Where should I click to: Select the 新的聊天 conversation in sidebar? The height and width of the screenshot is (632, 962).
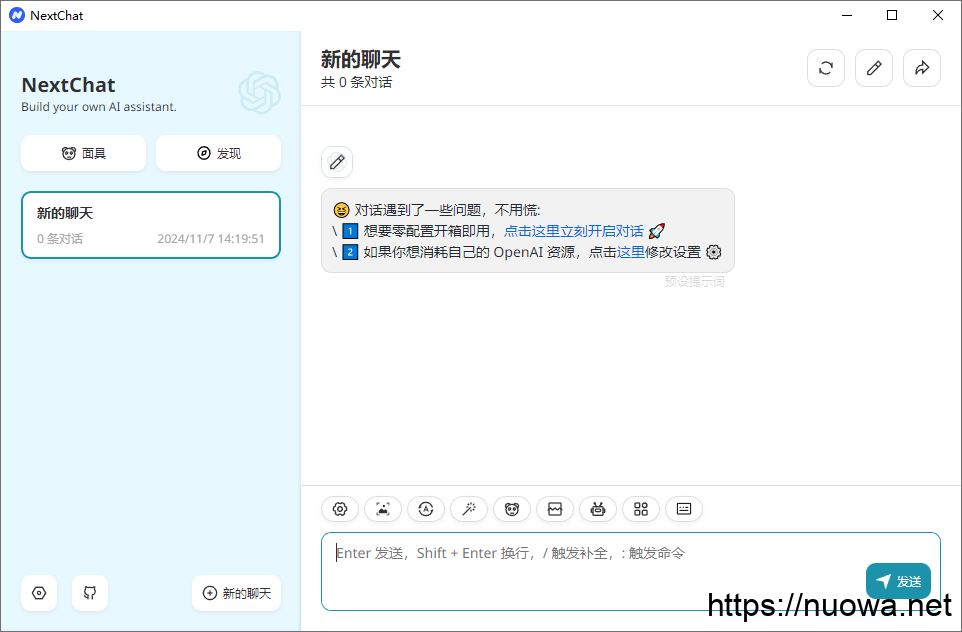(151, 225)
